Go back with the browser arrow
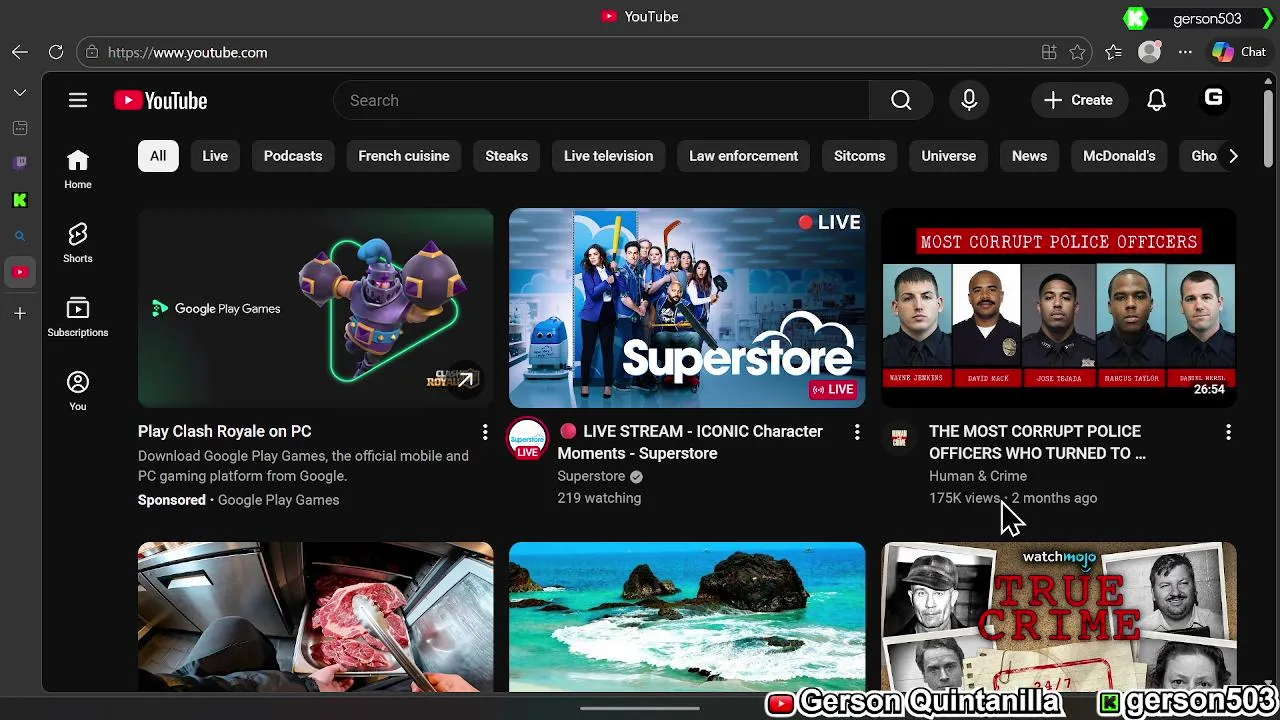The image size is (1280, 720). coord(20,52)
